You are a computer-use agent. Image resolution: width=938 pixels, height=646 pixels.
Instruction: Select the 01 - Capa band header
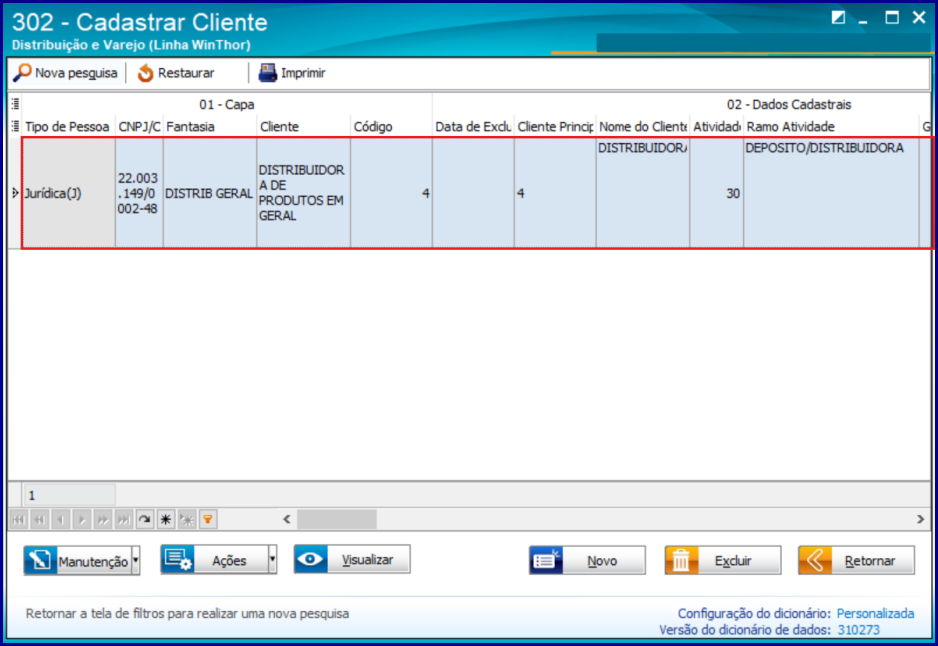click(x=227, y=104)
